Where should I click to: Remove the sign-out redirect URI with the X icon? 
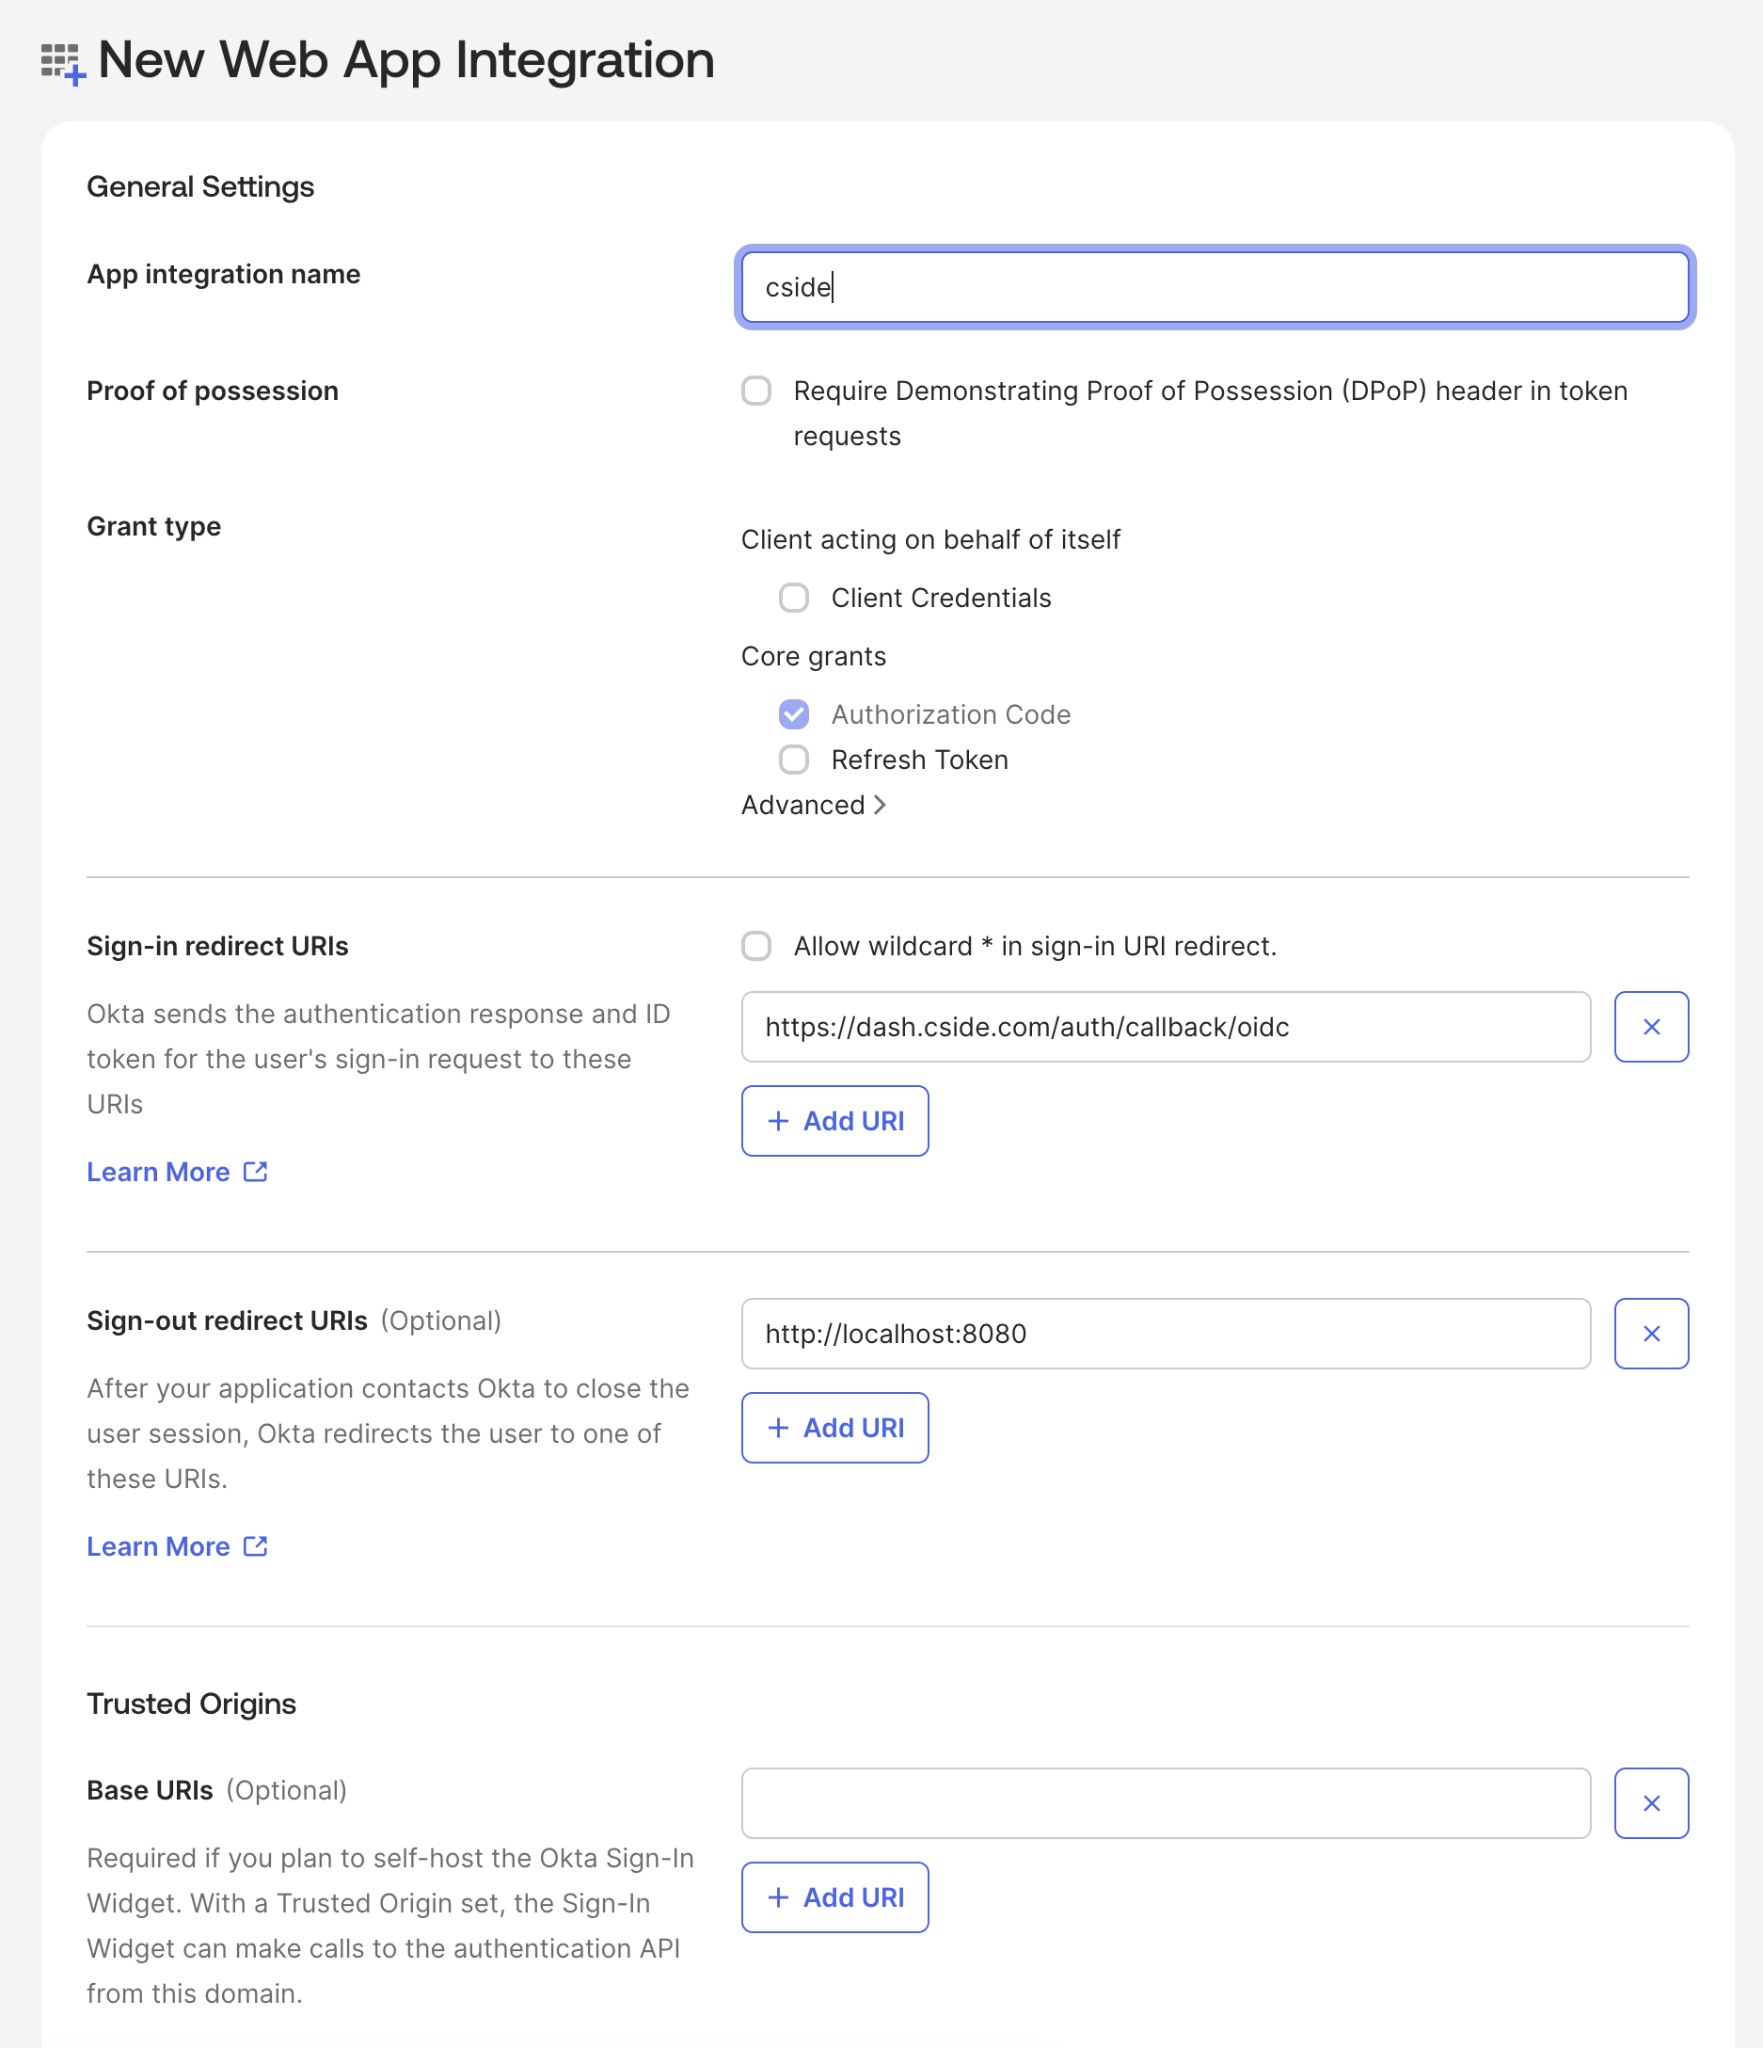tap(1650, 1333)
